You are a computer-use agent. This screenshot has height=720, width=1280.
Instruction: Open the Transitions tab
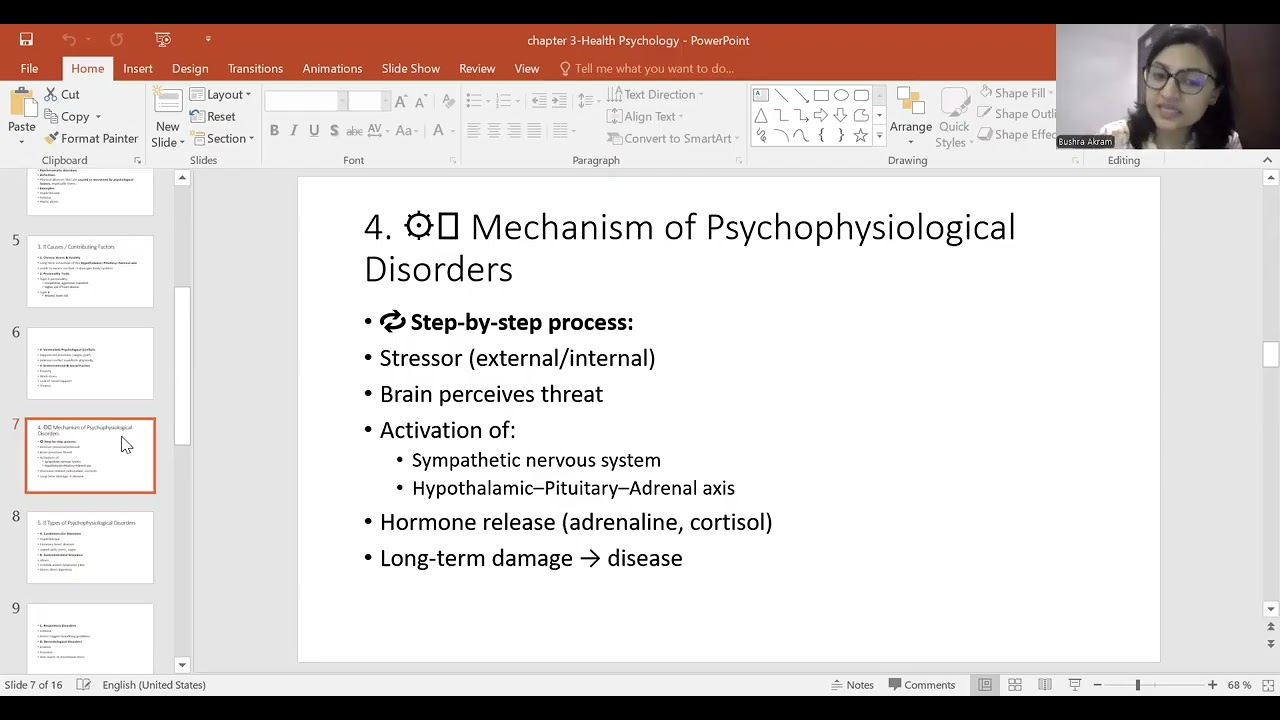click(255, 68)
